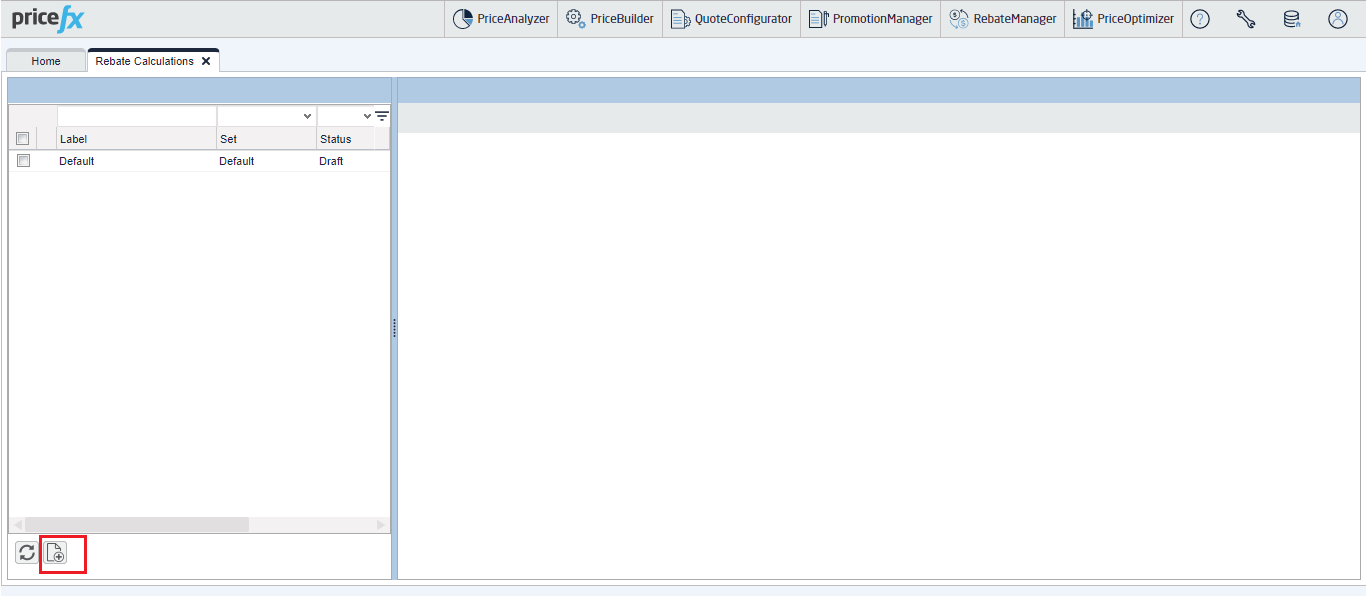Select the Default row in list
The height and width of the screenshot is (596, 1366).
coord(135,161)
